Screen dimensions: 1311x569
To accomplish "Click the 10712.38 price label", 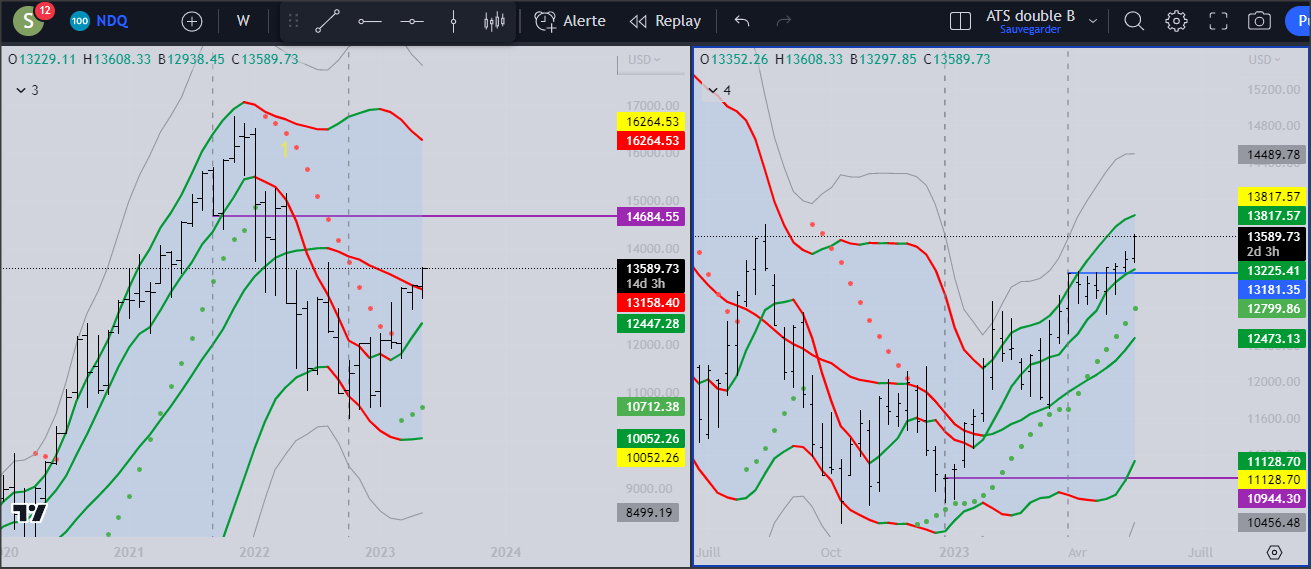I will (x=651, y=407).
